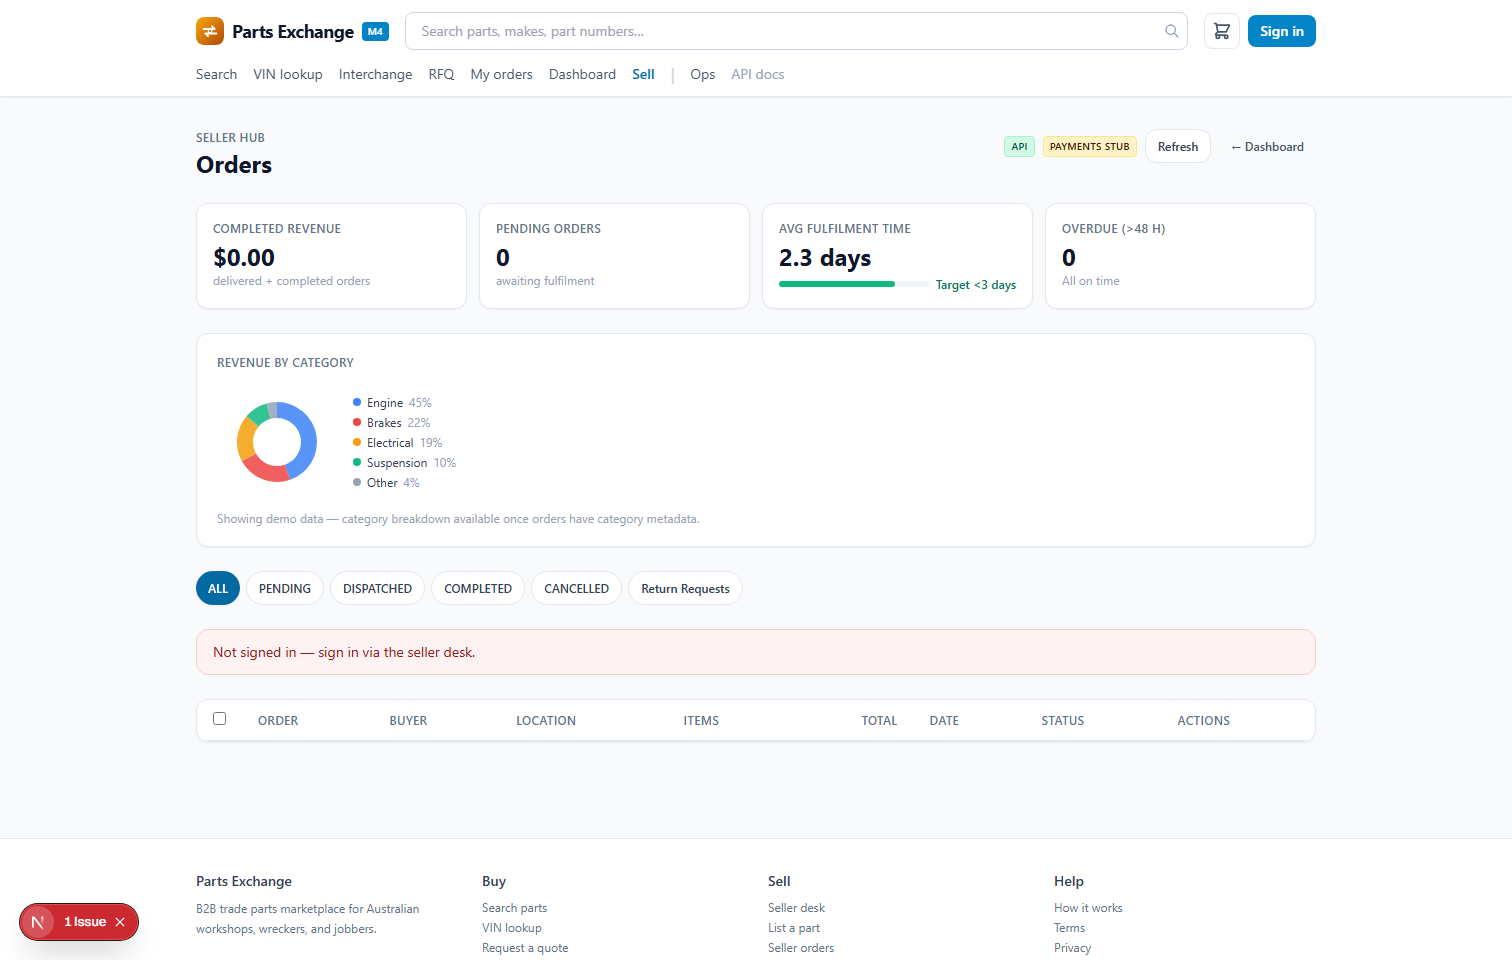1512x960 pixels.
Task: Click the PAYMENTS STUB badge
Action: [1090, 146]
